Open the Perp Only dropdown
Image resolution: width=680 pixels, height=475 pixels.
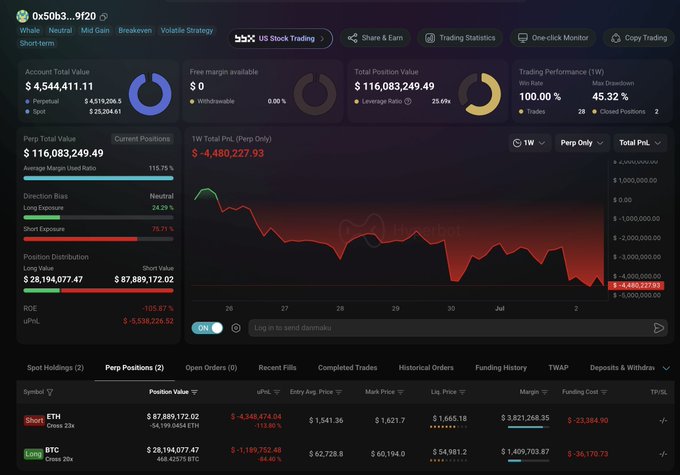click(582, 143)
